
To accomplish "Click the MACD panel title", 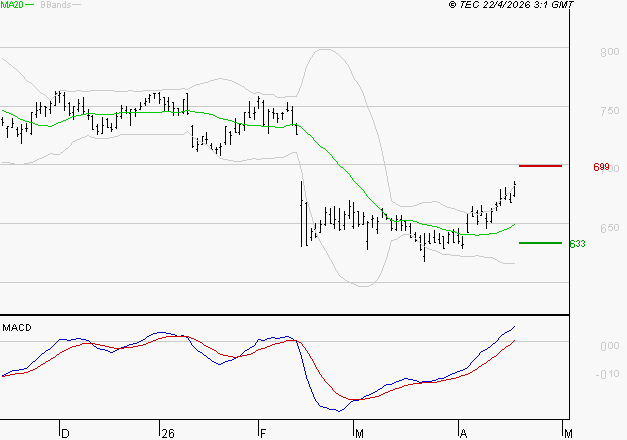I will 17,328.
